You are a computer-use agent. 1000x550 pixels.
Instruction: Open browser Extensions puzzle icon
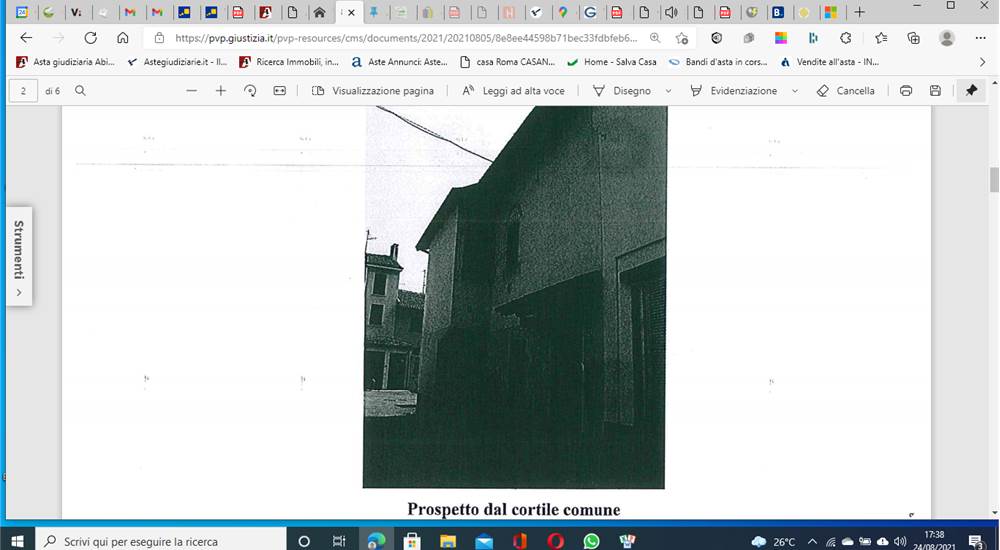pos(846,38)
